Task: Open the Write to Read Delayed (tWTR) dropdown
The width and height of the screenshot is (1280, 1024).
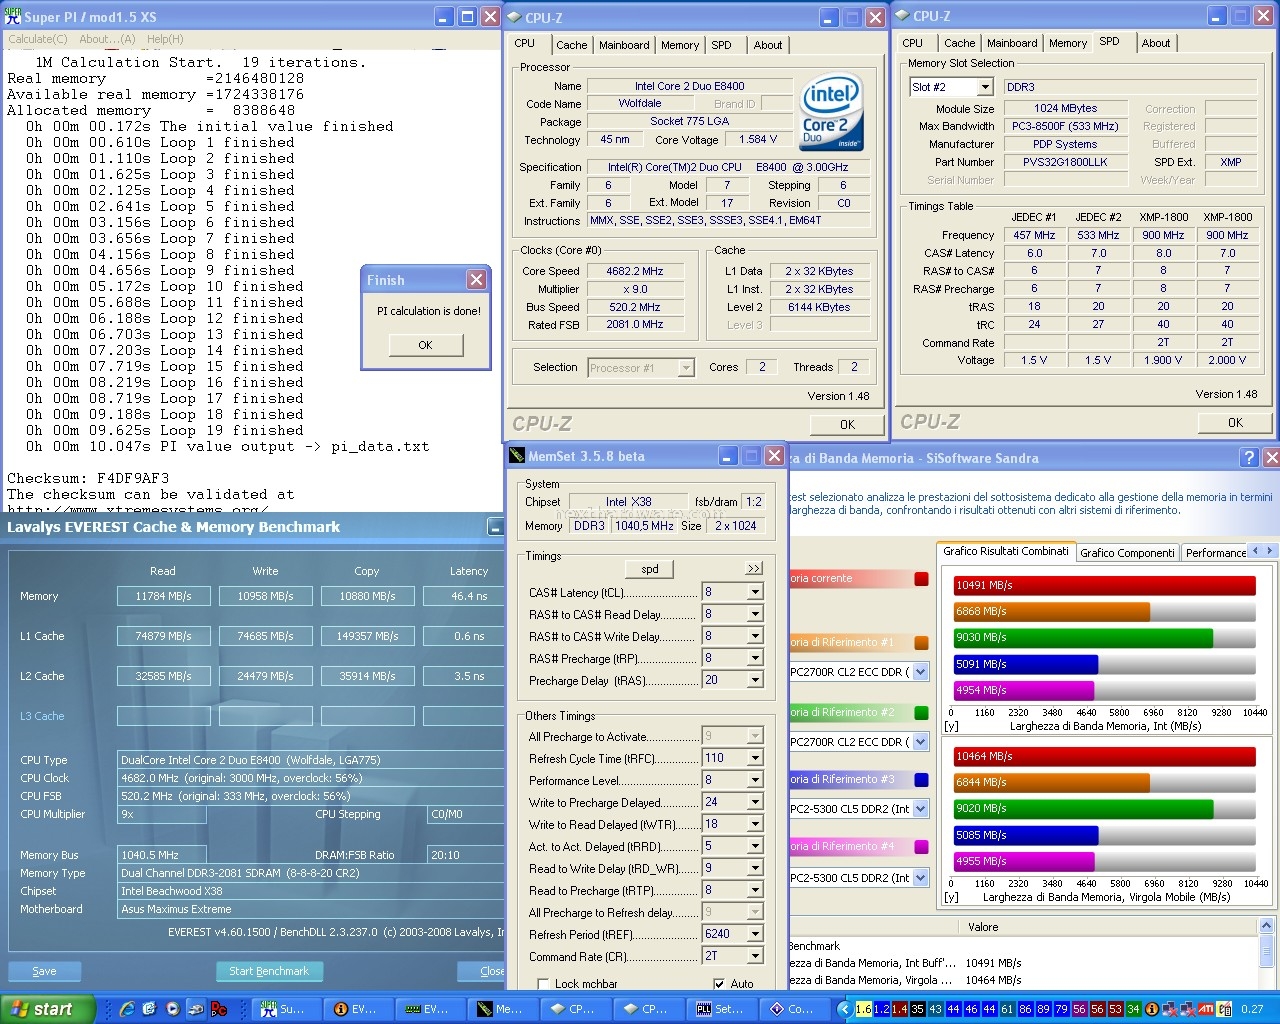Action: coord(755,824)
